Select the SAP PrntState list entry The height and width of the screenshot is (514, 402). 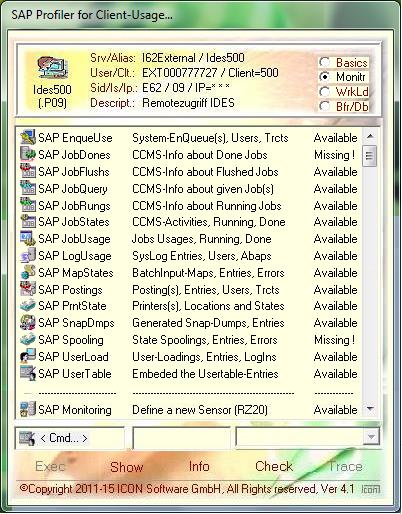(189, 306)
